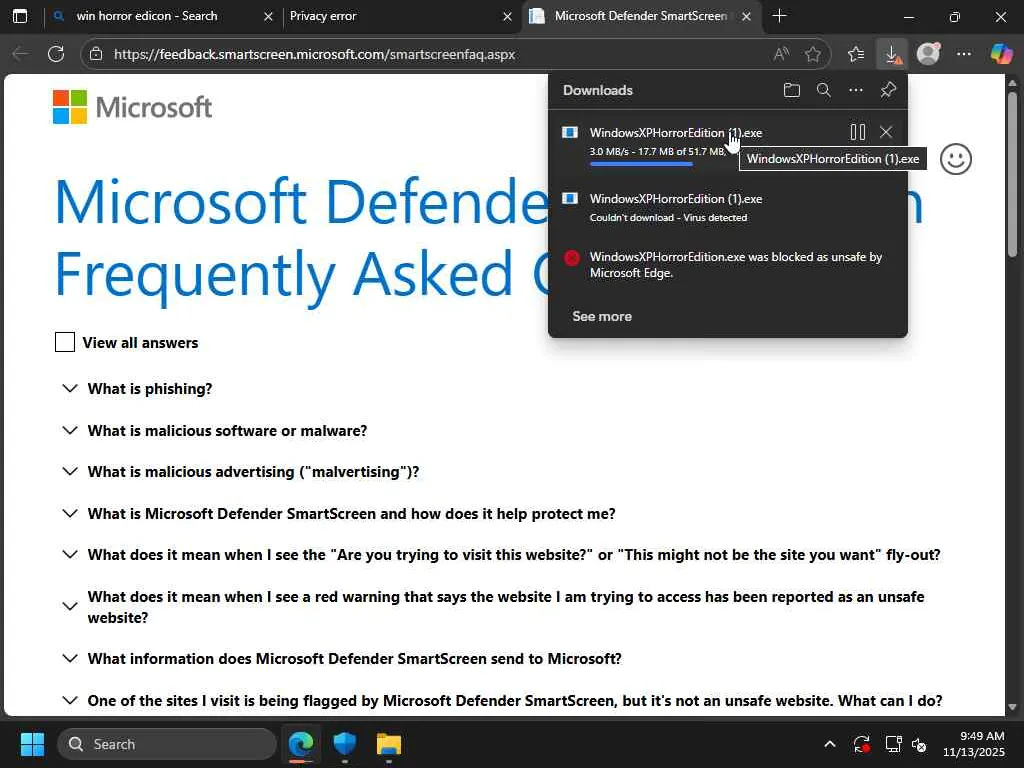Click the Microsoft logo

[132, 108]
